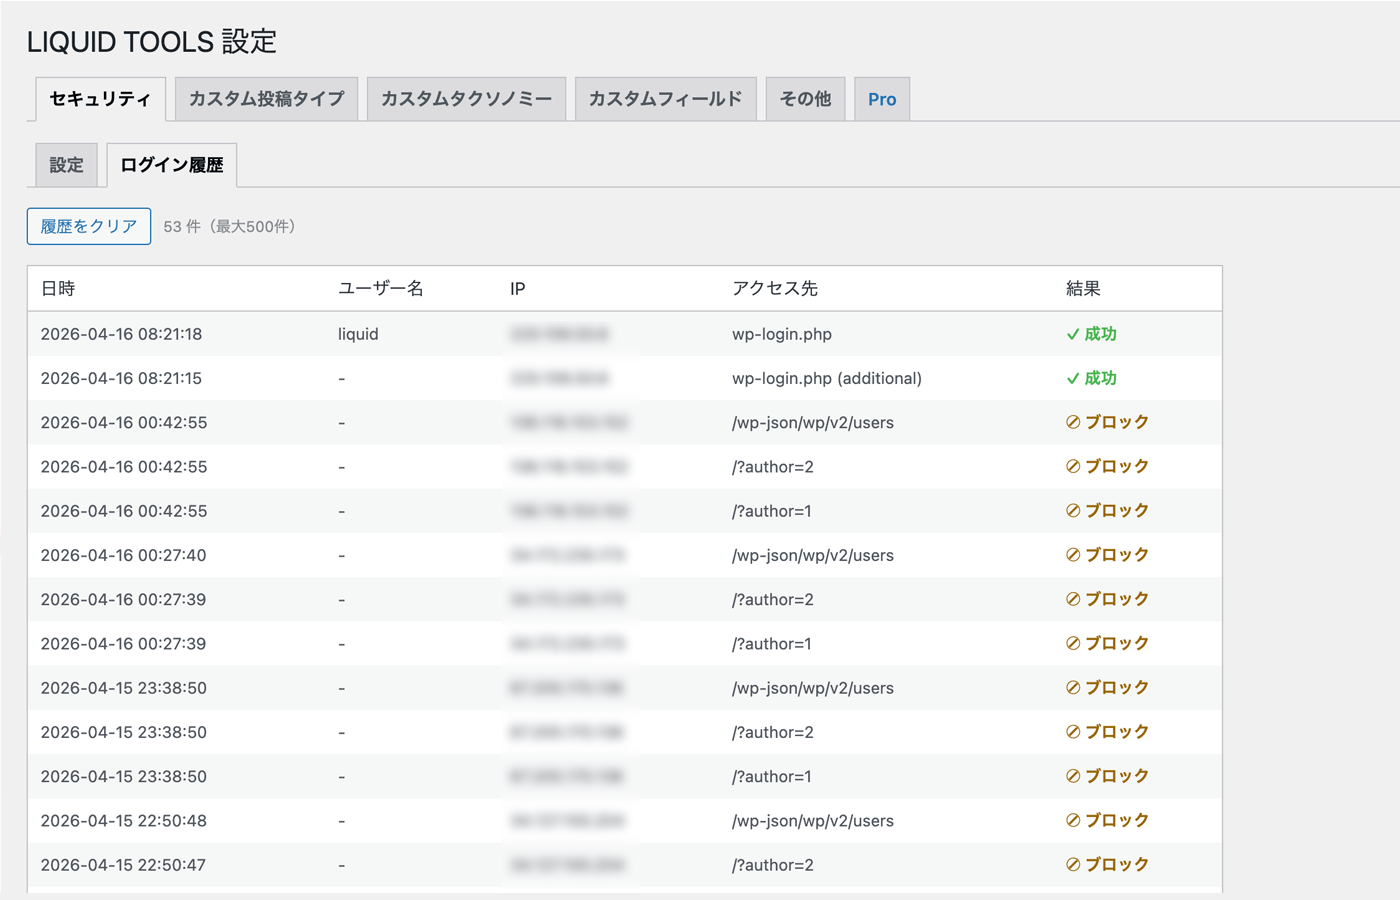Switch to the Pro tab
The height and width of the screenshot is (900, 1400).
click(x=881, y=98)
